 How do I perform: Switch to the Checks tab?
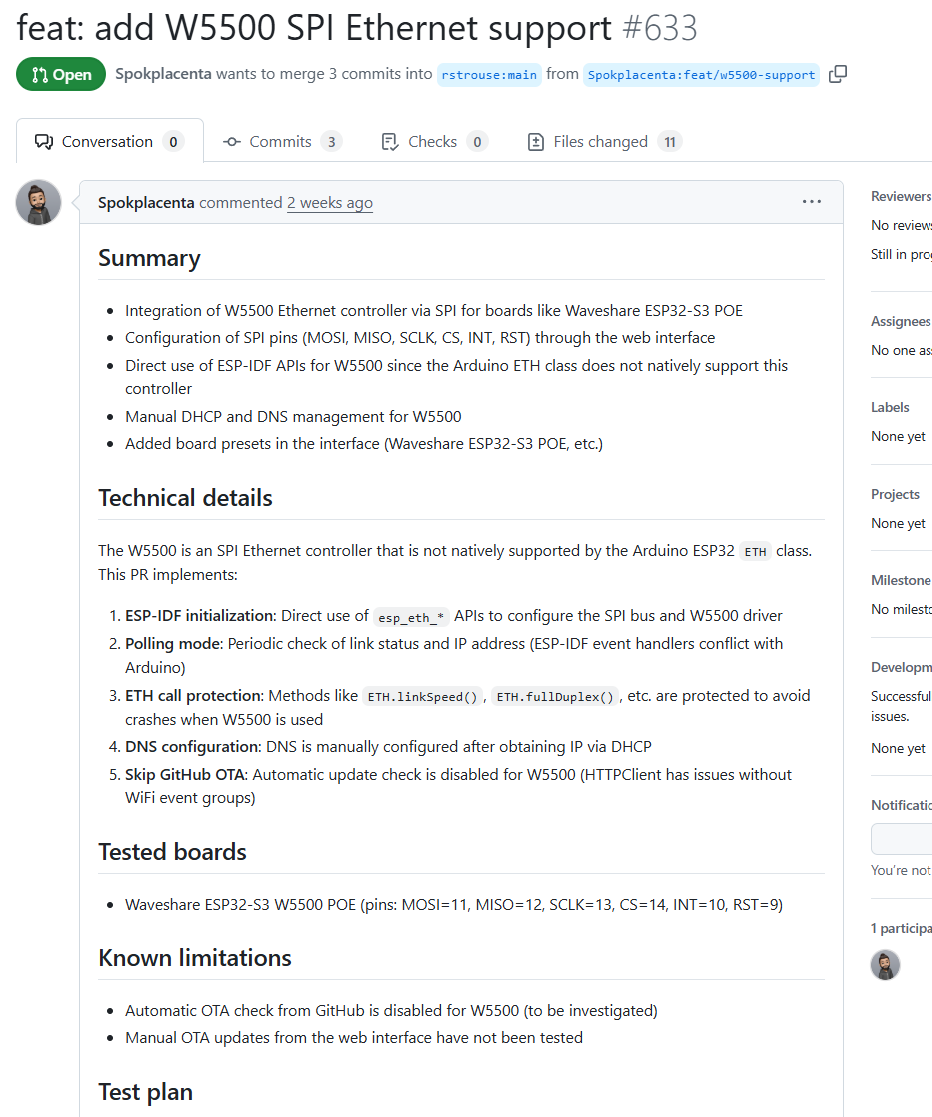[433, 142]
